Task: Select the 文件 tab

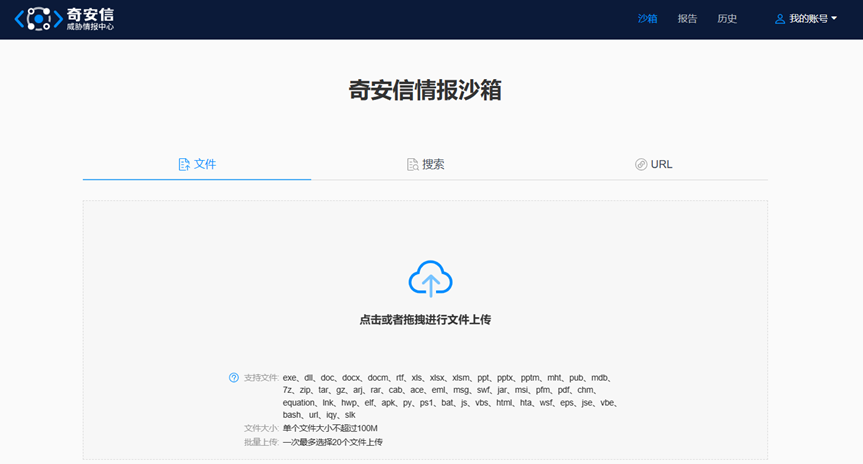Action: pos(197,164)
